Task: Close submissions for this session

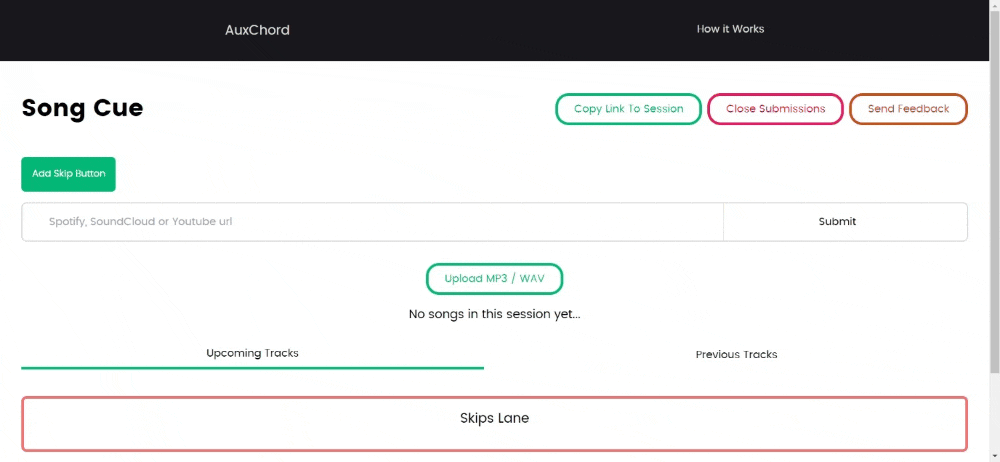Action: pos(776,108)
